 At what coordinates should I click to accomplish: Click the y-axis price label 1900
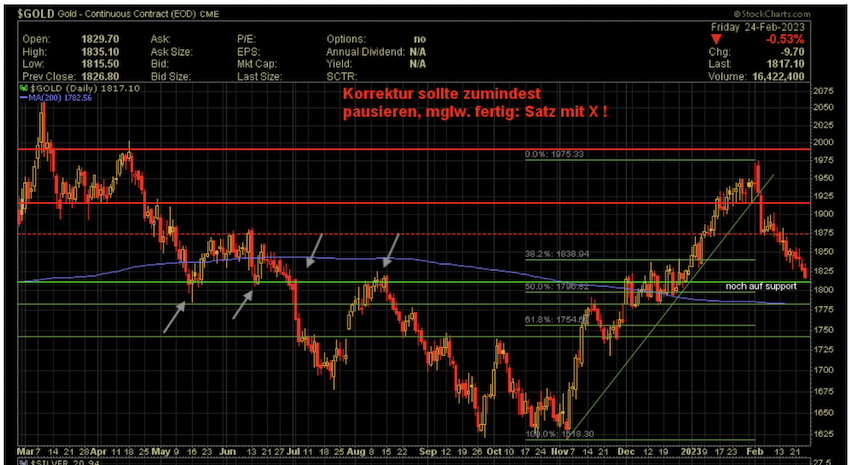pyautogui.click(x=823, y=215)
